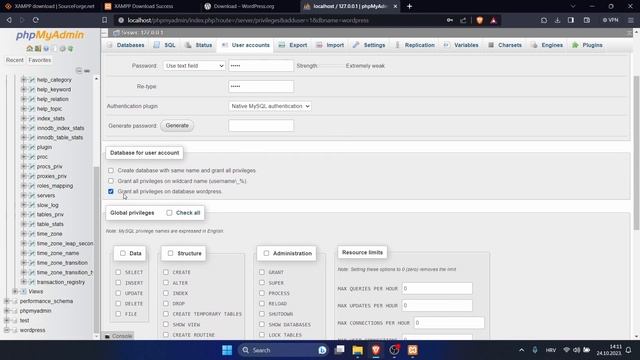Uncheck Grant all privileges on database wordpress

(111, 191)
